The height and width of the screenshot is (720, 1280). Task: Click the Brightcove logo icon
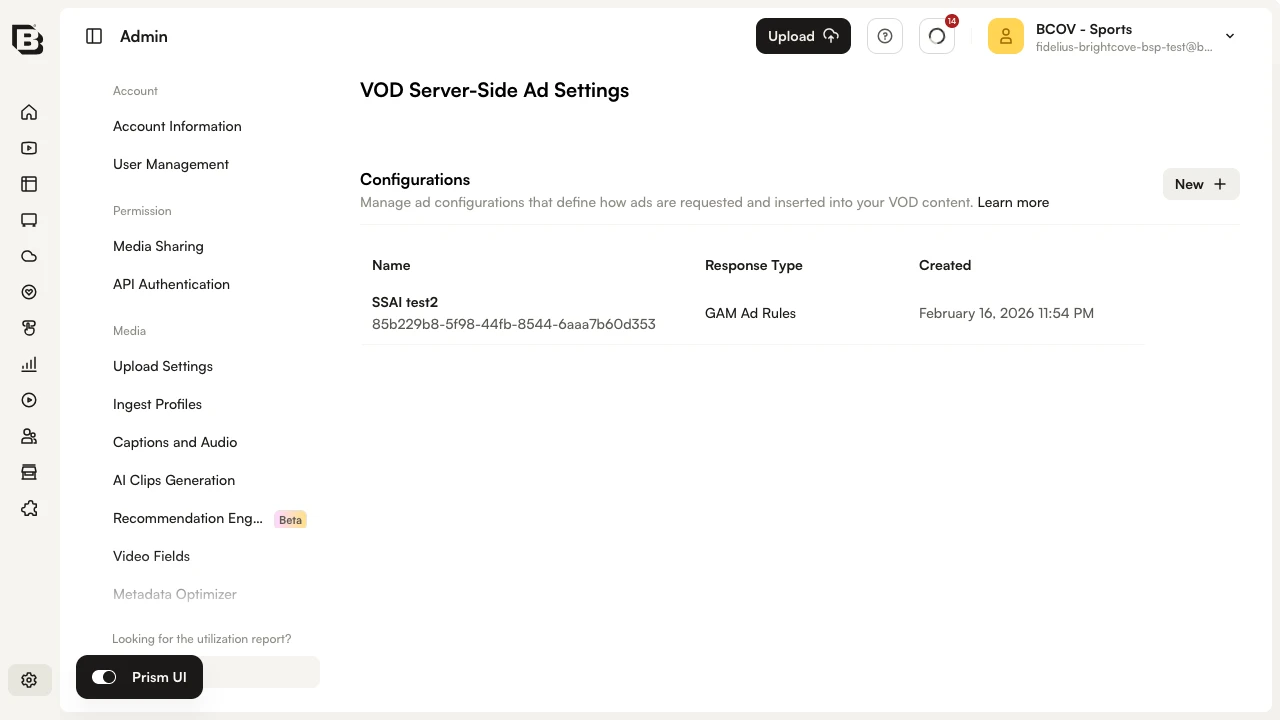coord(28,38)
